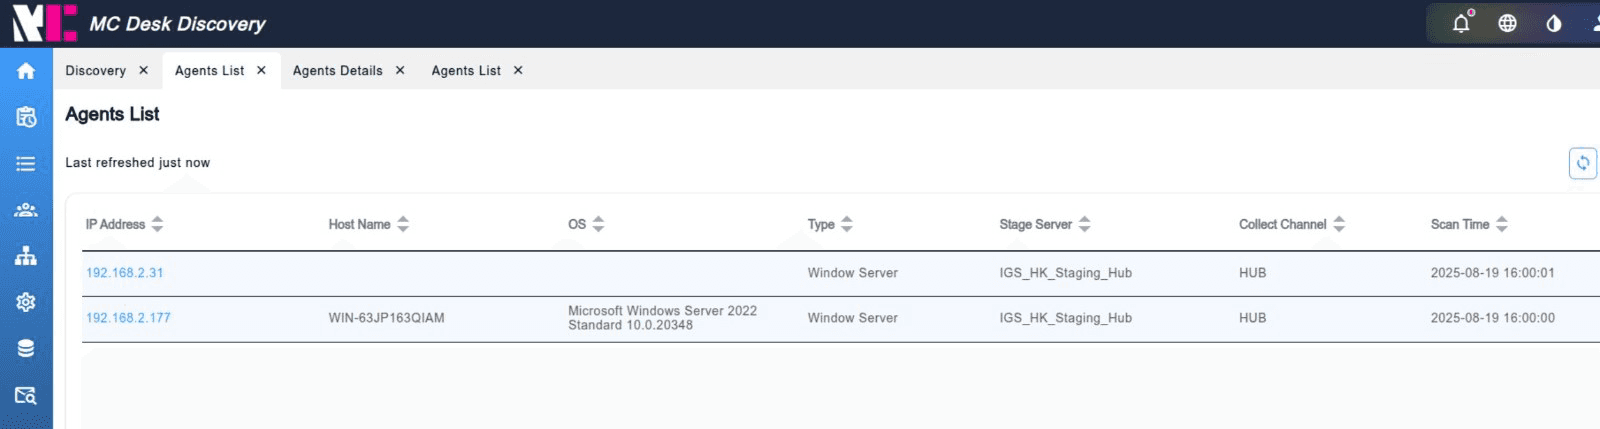Open the Home icon in sidebar

(26, 70)
